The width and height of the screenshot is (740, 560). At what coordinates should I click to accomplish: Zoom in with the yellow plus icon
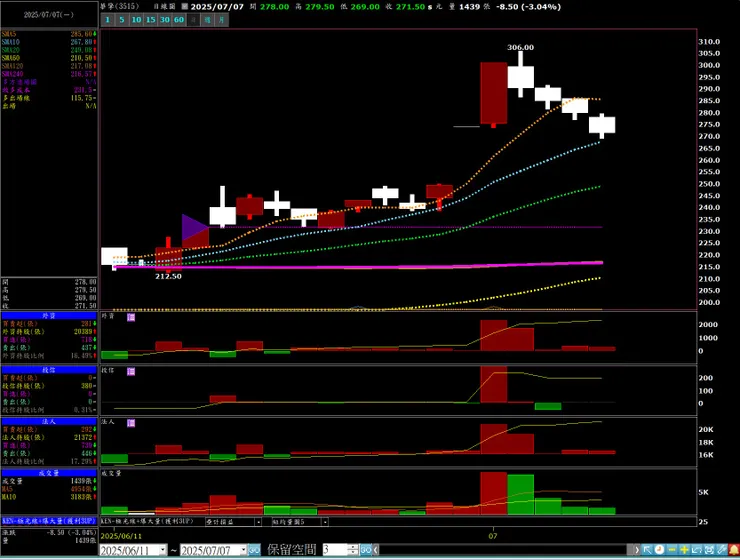(x=684, y=550)
